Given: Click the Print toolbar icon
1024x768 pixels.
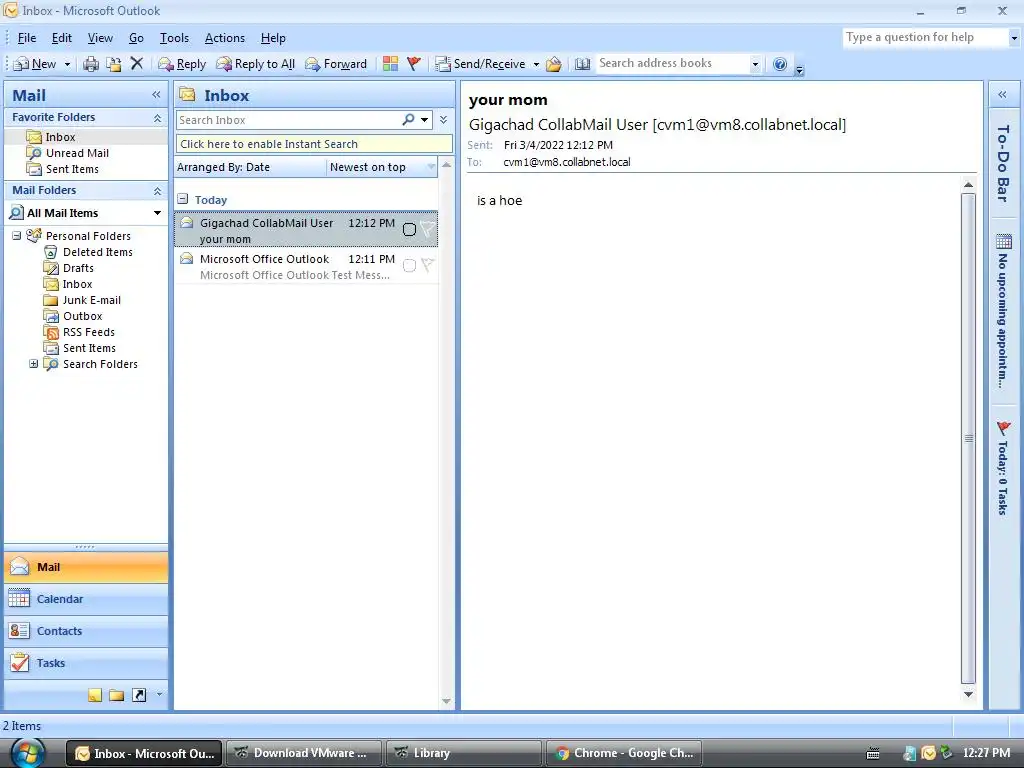Looking at the screenshot, I should (x=91, y=64).
